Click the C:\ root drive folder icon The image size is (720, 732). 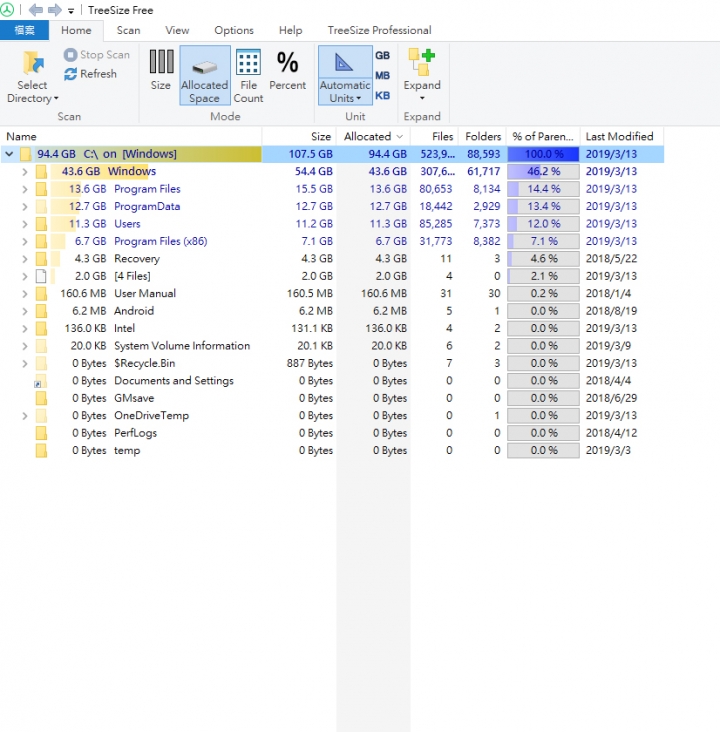[26, 154]
